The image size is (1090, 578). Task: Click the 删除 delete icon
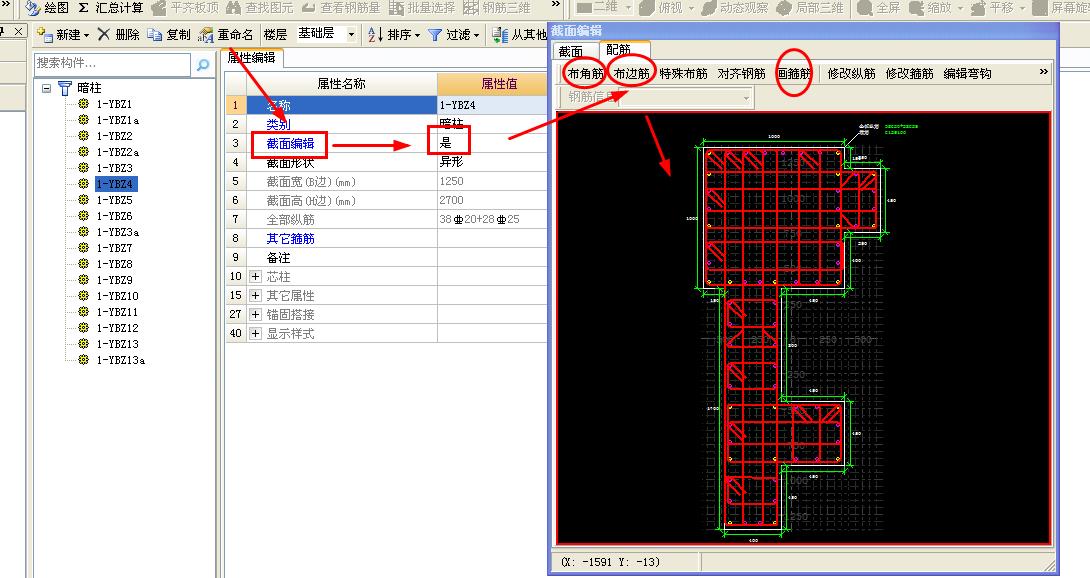point(104,34)
